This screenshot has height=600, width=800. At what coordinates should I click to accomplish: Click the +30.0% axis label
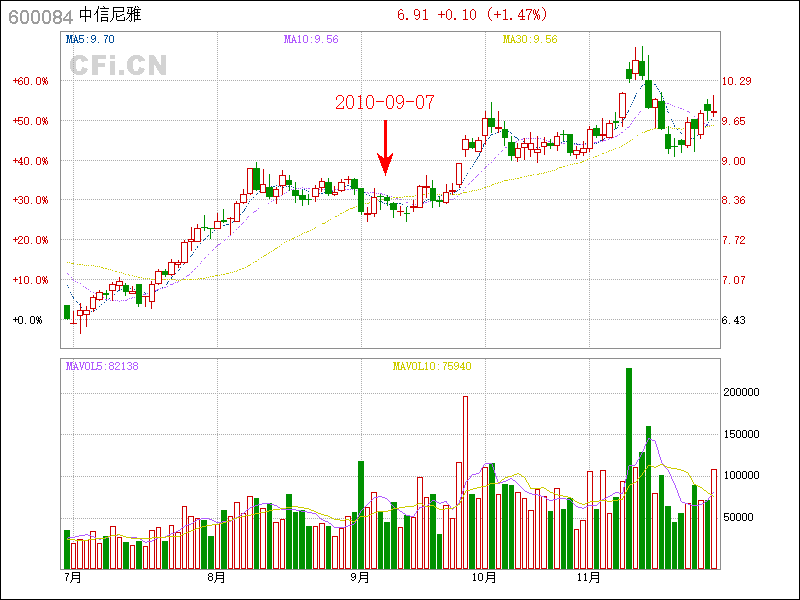31,201
